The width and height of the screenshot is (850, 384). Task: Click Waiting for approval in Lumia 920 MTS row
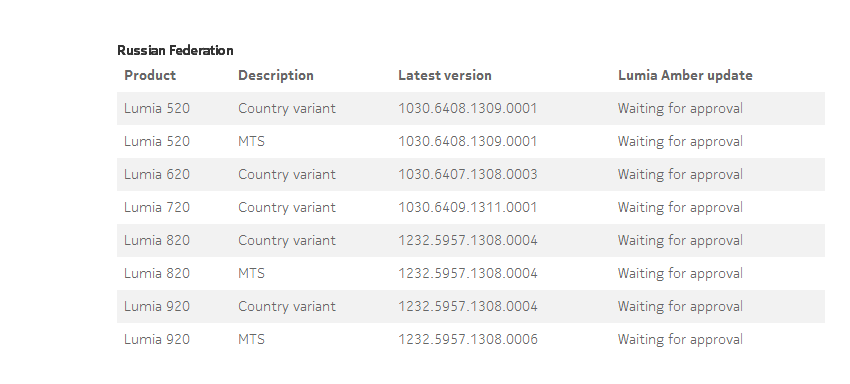[680, 340]
